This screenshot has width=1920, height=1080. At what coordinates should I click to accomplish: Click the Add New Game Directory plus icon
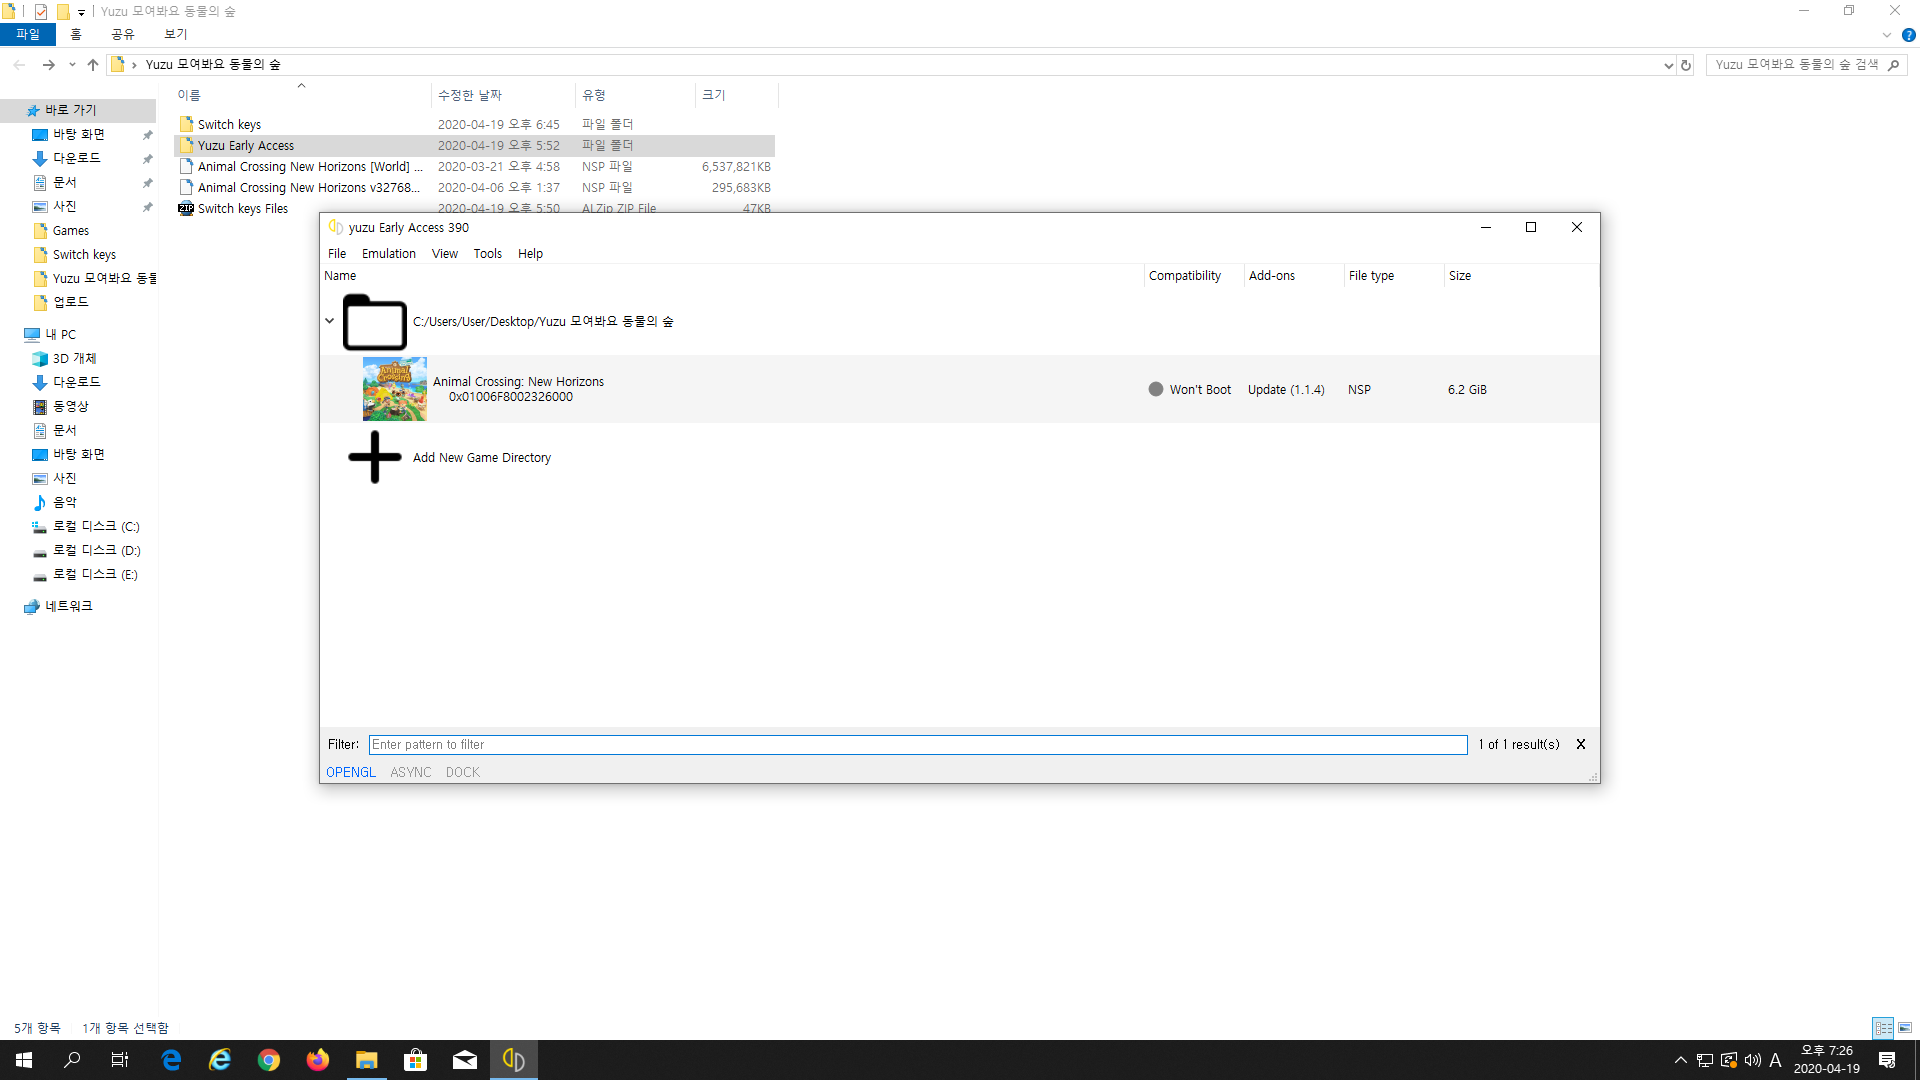pyautogui.click(x=374, y=457)
